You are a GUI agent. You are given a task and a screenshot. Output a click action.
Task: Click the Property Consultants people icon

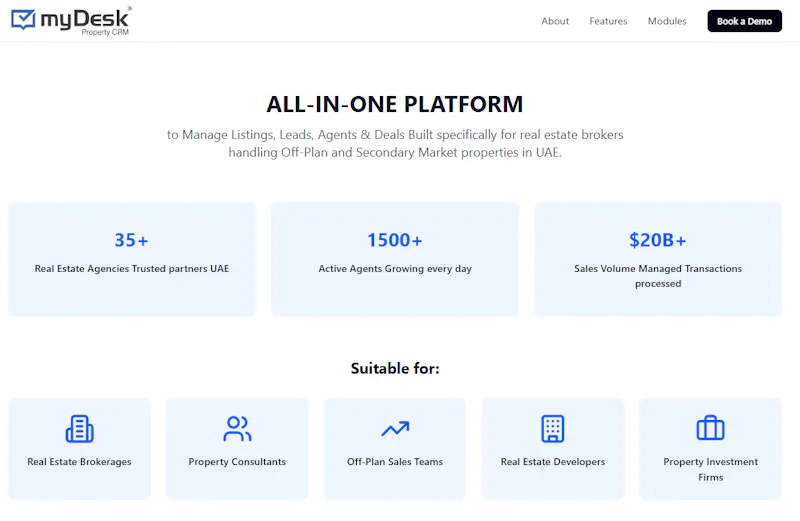[x=237, y=428]
